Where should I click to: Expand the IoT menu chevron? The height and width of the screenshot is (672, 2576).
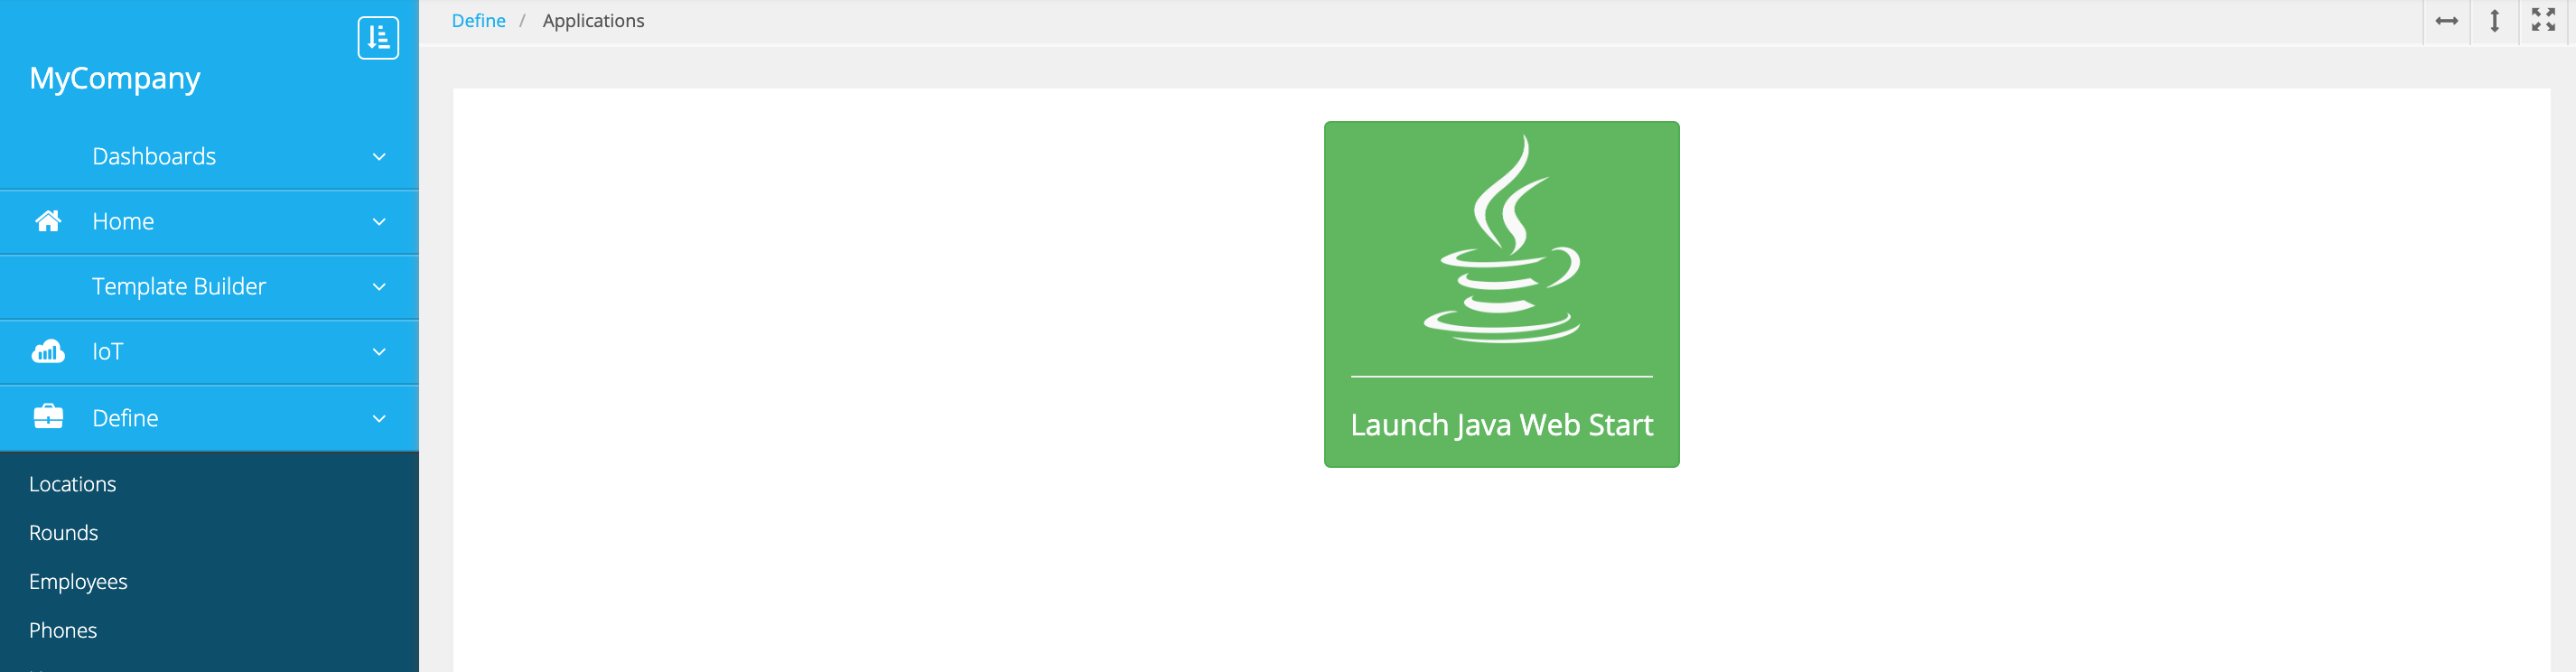coord(379,352)
